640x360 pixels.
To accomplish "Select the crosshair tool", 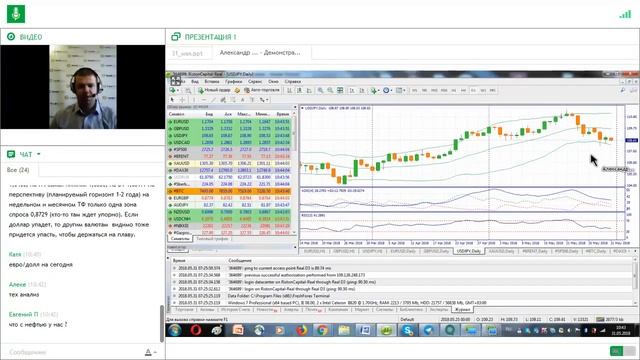I will coord(182,100).
